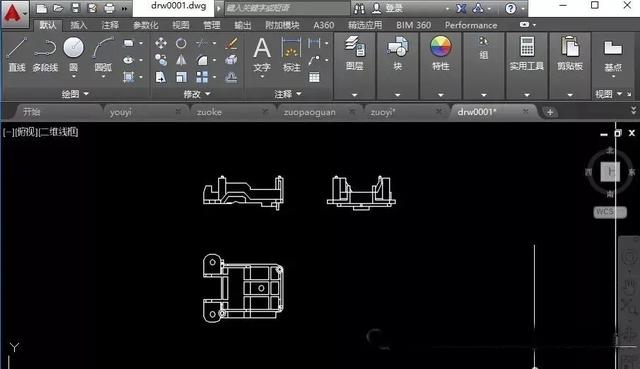This screenshot has height=369, width=640.
Task: Open the Utilities (实用工具) panel
Action: coord(527,53)
